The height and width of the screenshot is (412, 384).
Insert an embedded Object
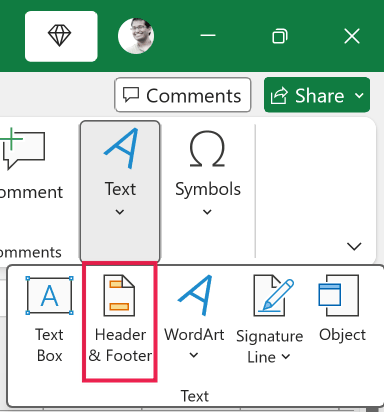click(x=342, y=308)
